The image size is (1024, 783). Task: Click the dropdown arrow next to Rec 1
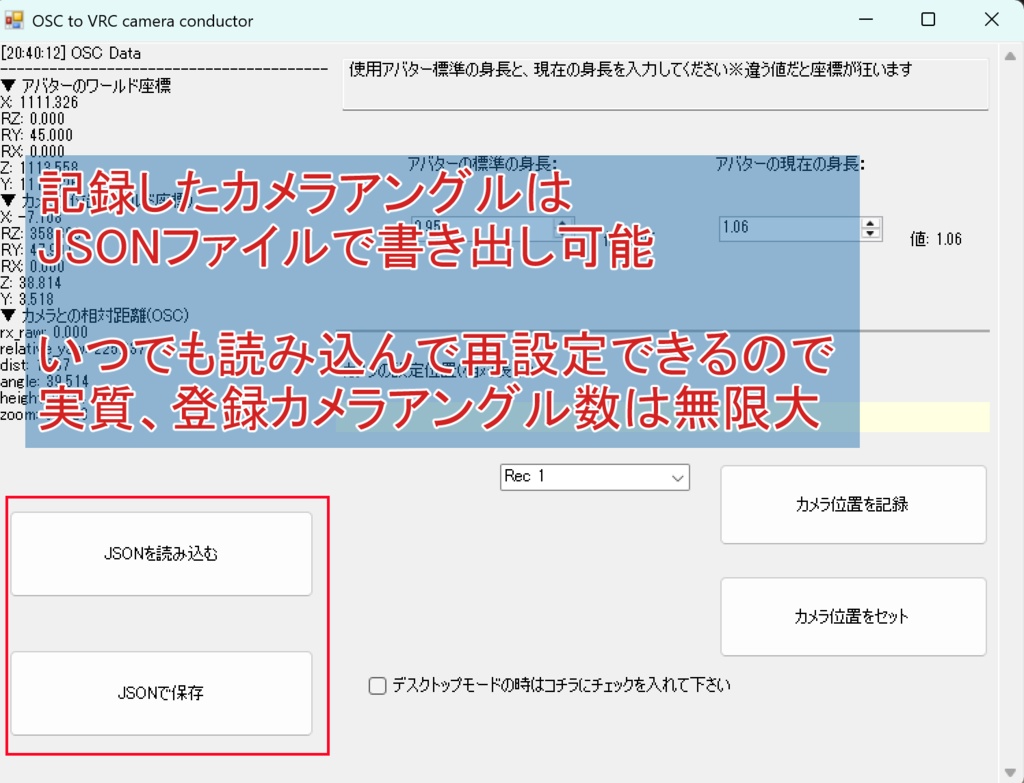pyautogui.click(x=676, y=477)
